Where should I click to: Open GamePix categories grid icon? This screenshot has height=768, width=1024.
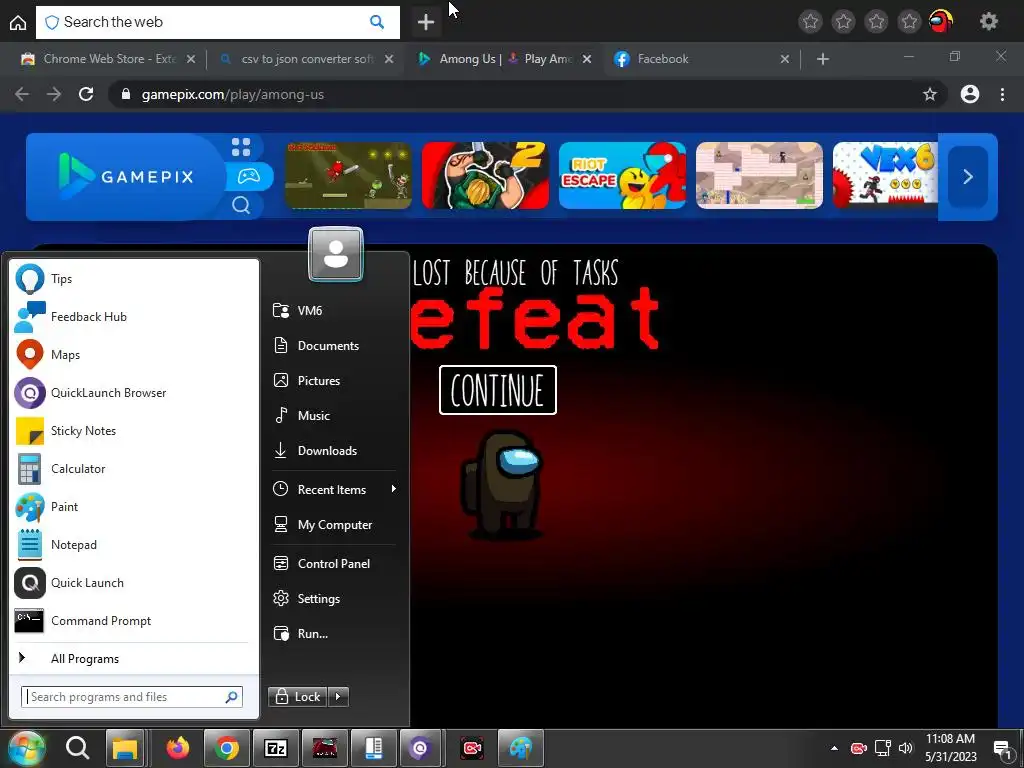241,148
